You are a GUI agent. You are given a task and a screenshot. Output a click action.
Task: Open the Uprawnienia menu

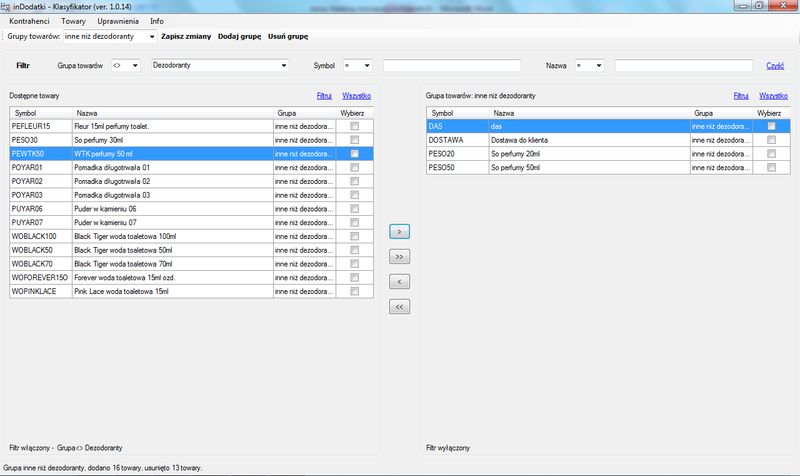(x=118, y=21)
